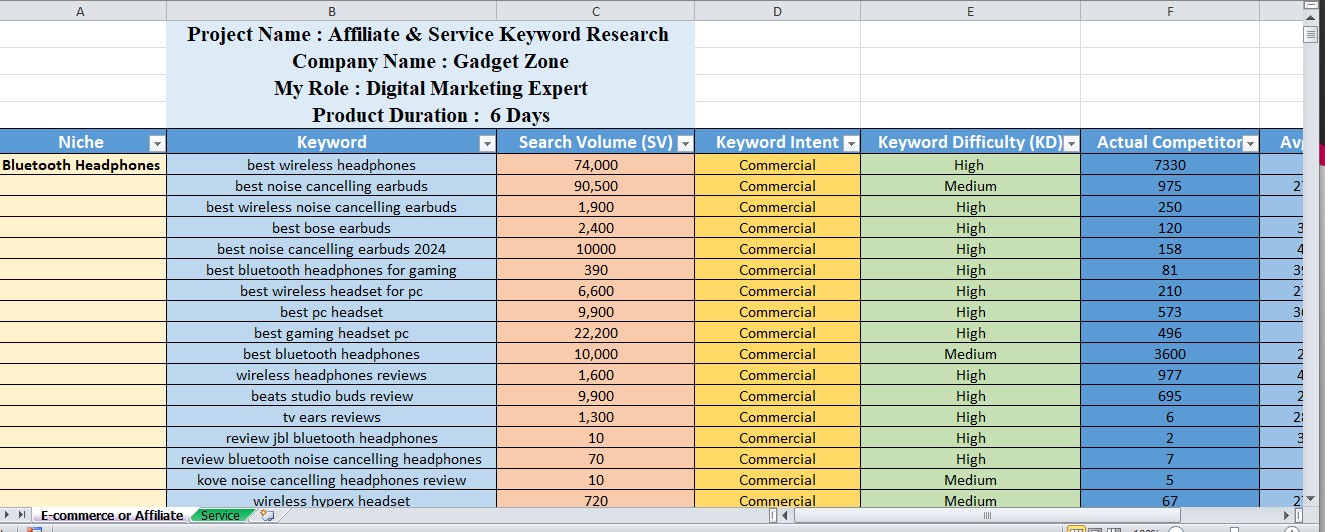Click the last-sheet tab navigation arrow
Screen dimensions: 1325x532
[x=23, y=516]
